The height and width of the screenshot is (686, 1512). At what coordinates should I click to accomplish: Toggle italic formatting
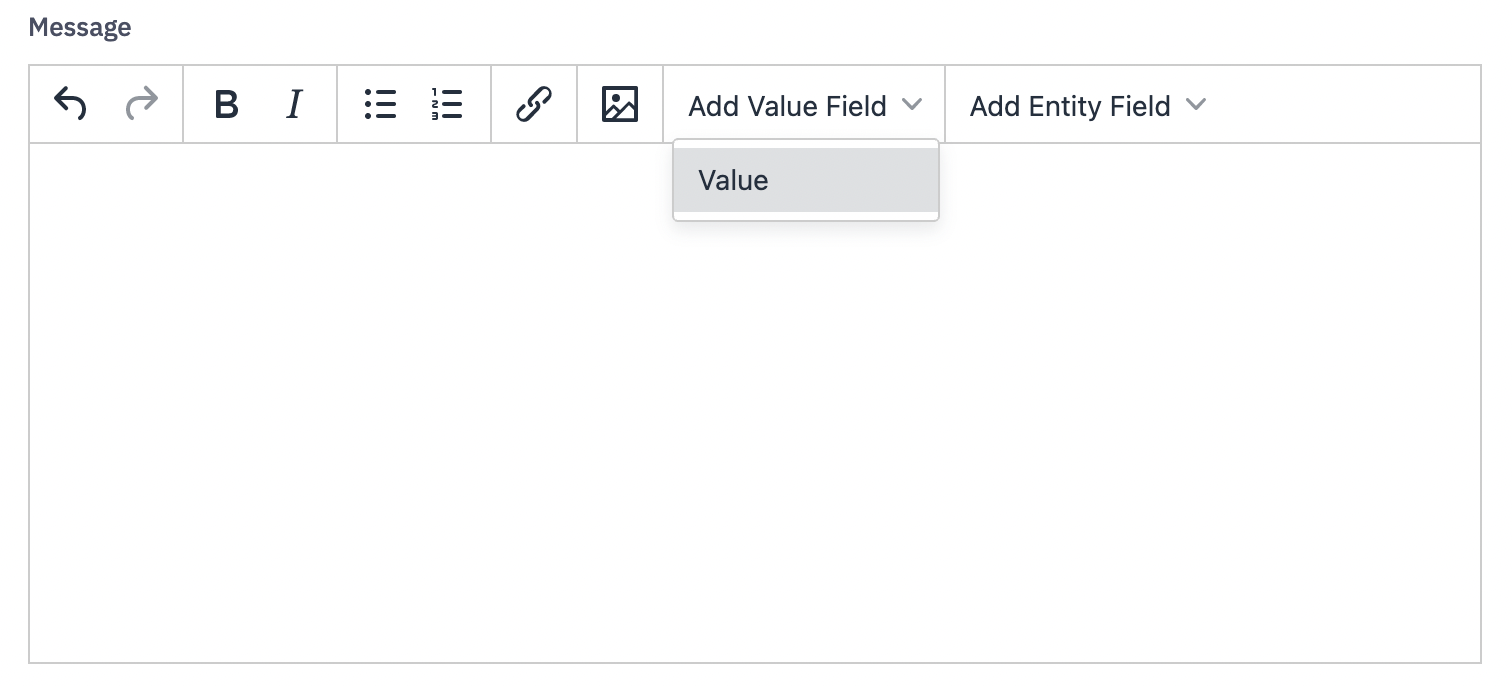(294, 104)
